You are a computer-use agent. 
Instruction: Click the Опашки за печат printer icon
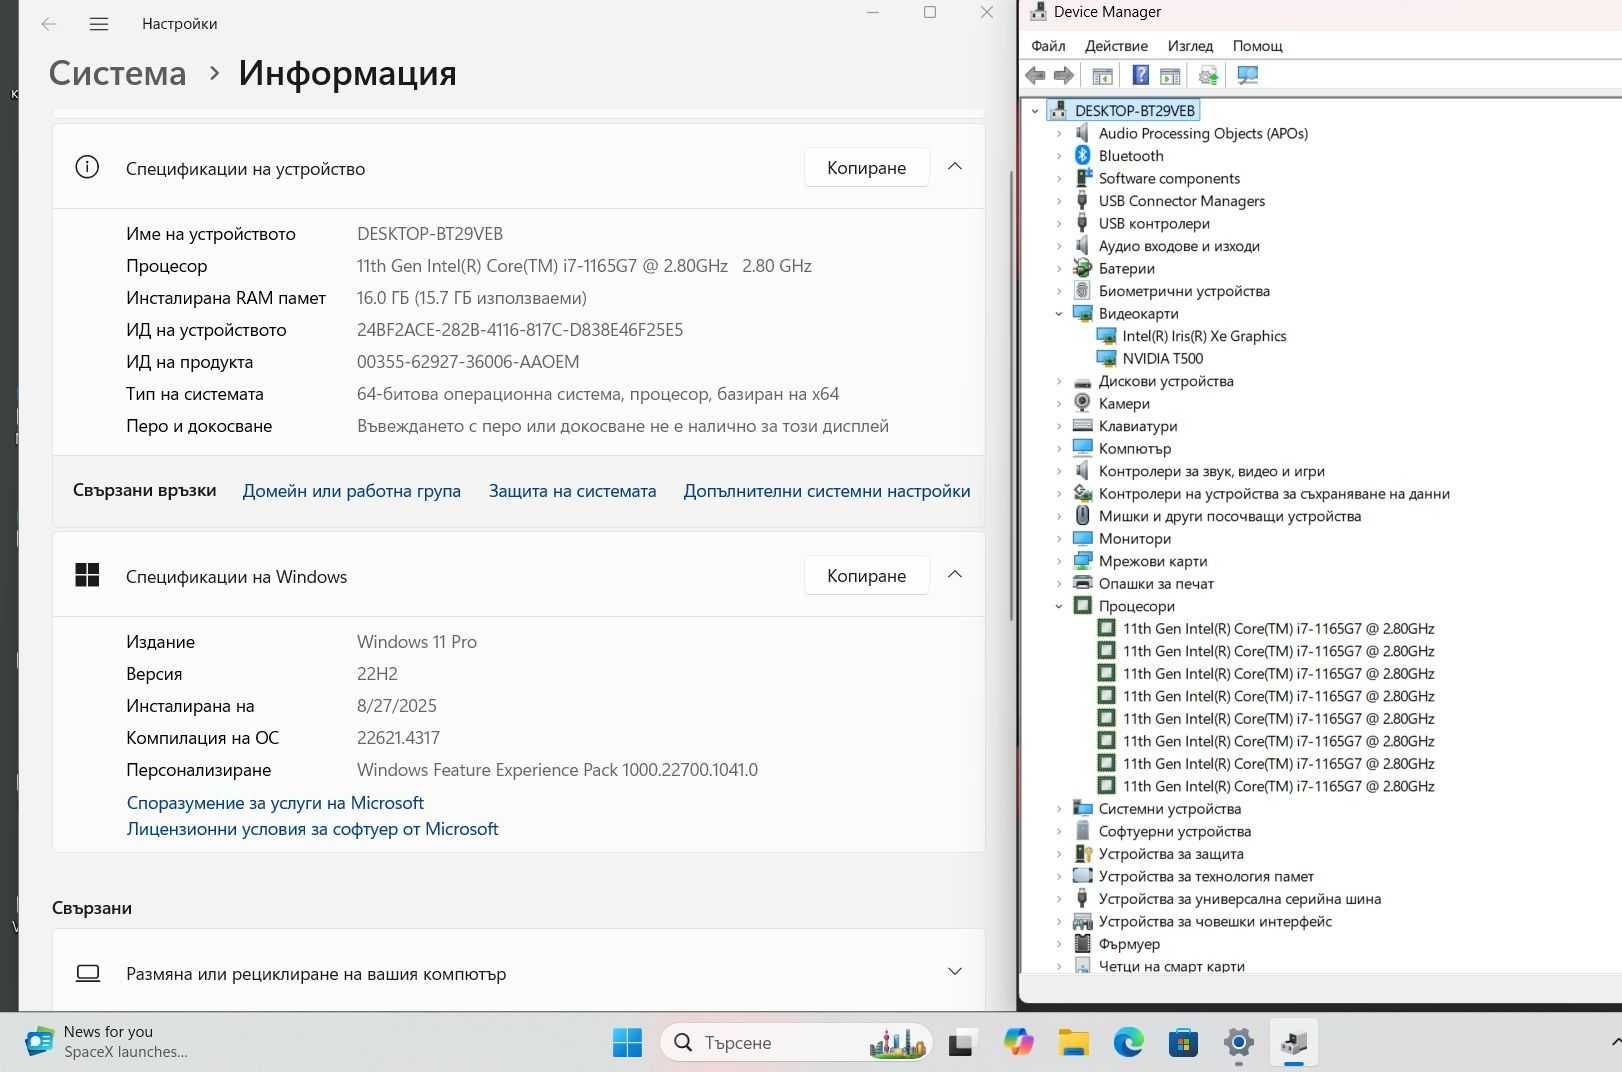click(1082, 583)
